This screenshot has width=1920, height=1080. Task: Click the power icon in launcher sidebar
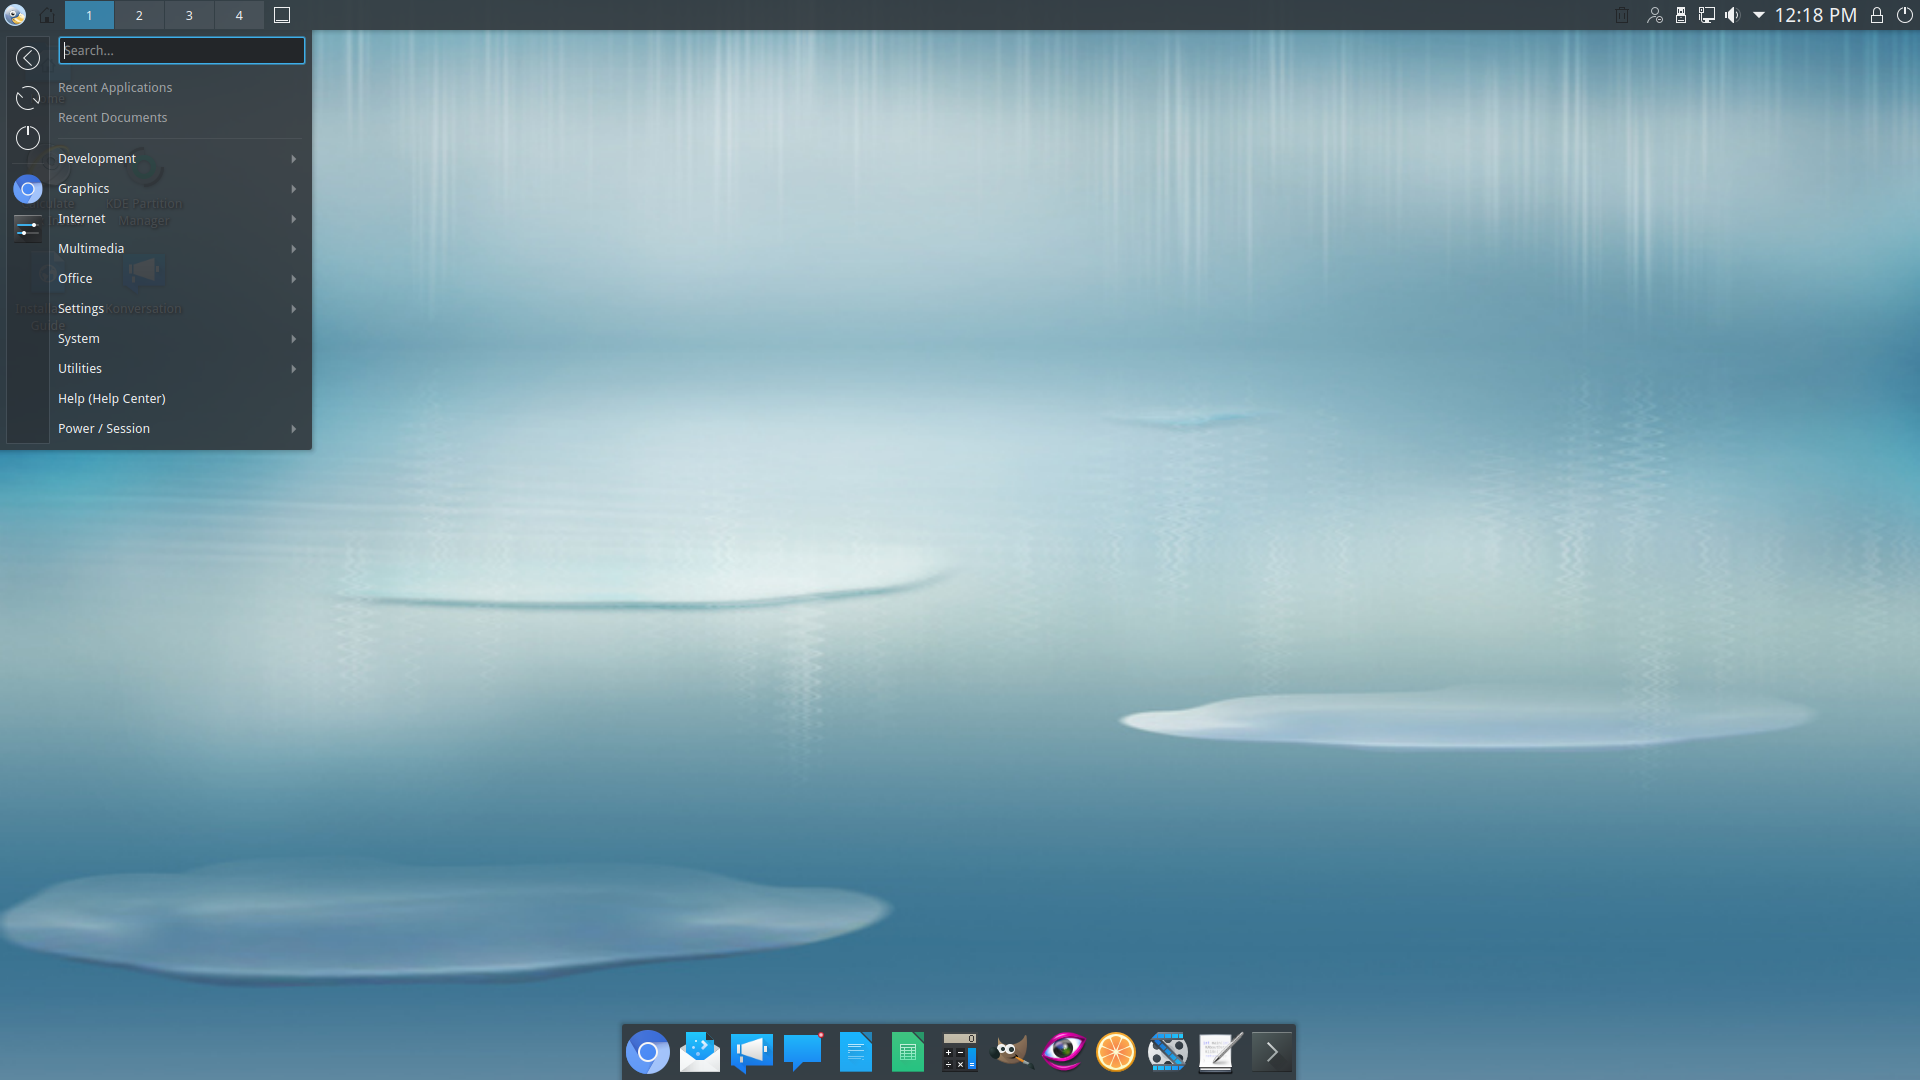pos(28,137)
